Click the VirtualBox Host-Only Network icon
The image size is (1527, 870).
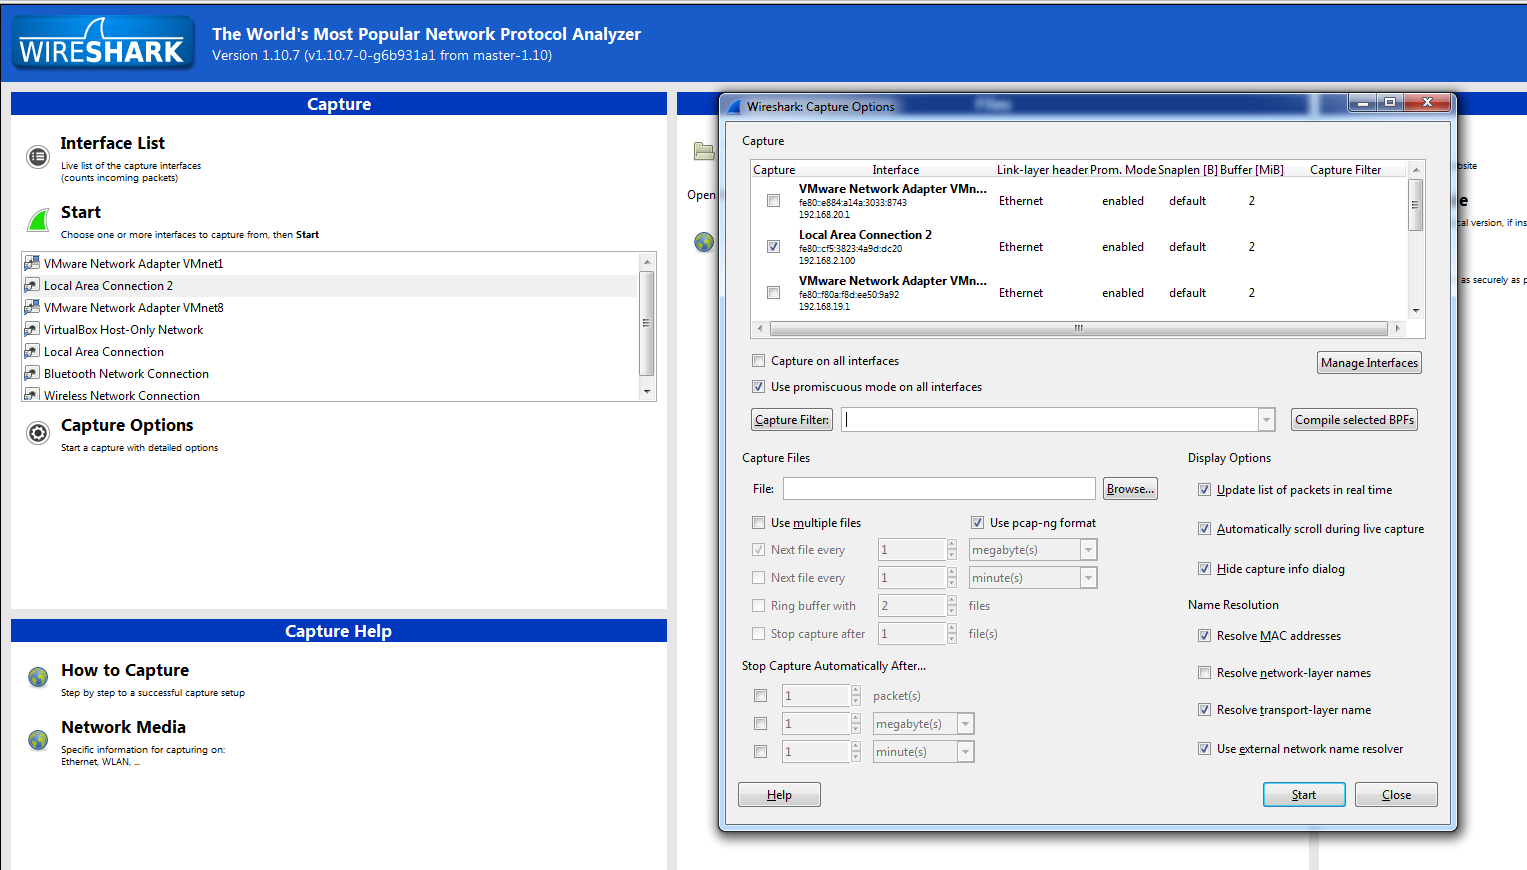(x=32, y=329)
